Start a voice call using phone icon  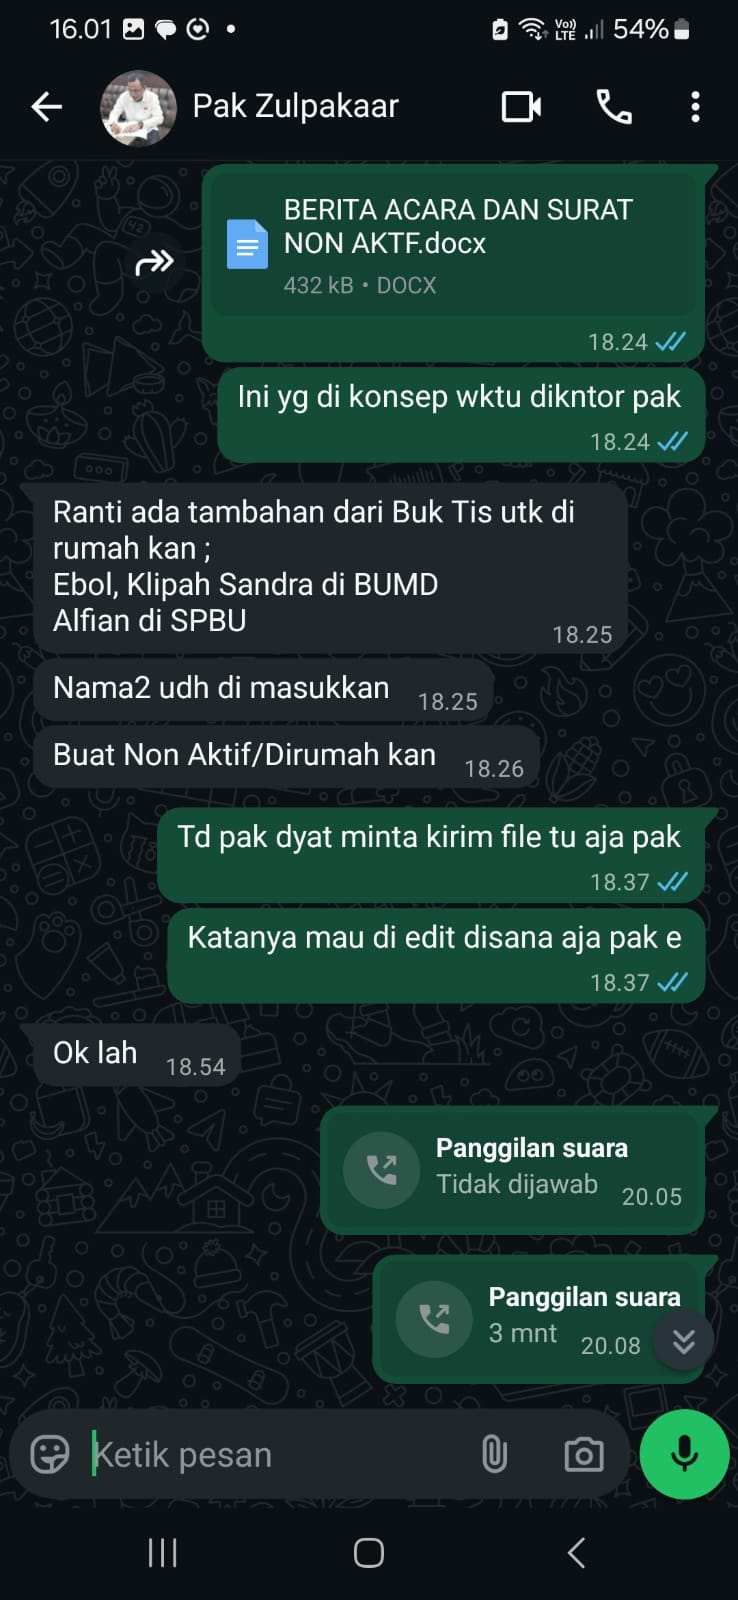pyautogui.click(x=614, y=106)
